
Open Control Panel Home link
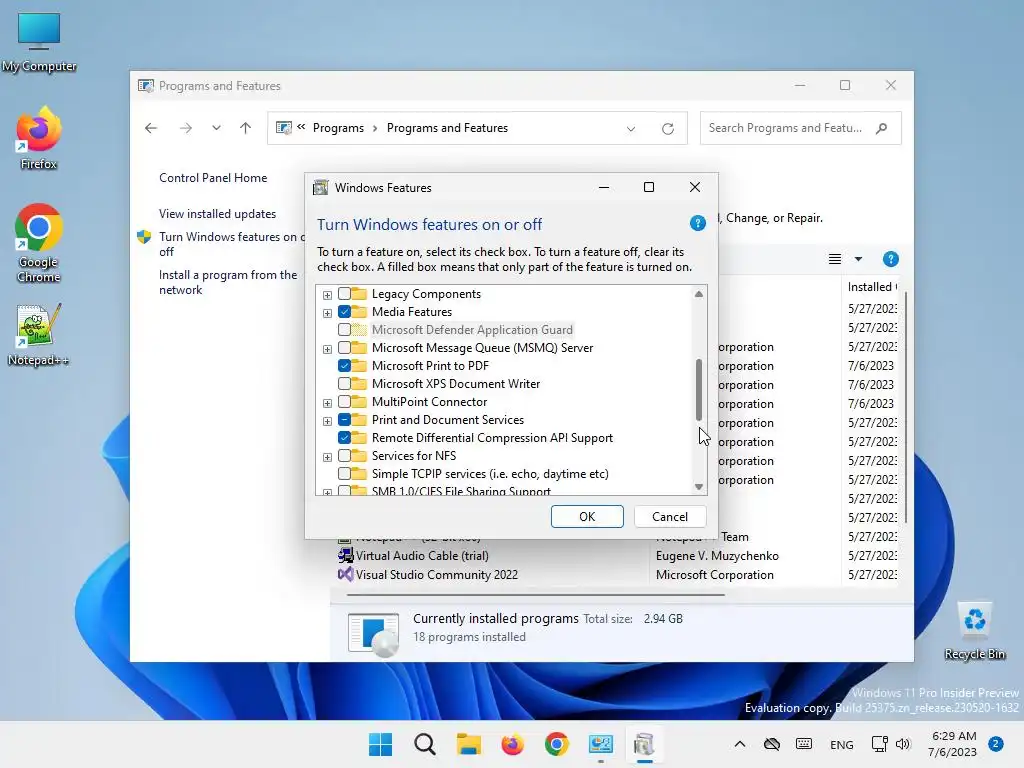pyautogui.click(x=213, y=178)
